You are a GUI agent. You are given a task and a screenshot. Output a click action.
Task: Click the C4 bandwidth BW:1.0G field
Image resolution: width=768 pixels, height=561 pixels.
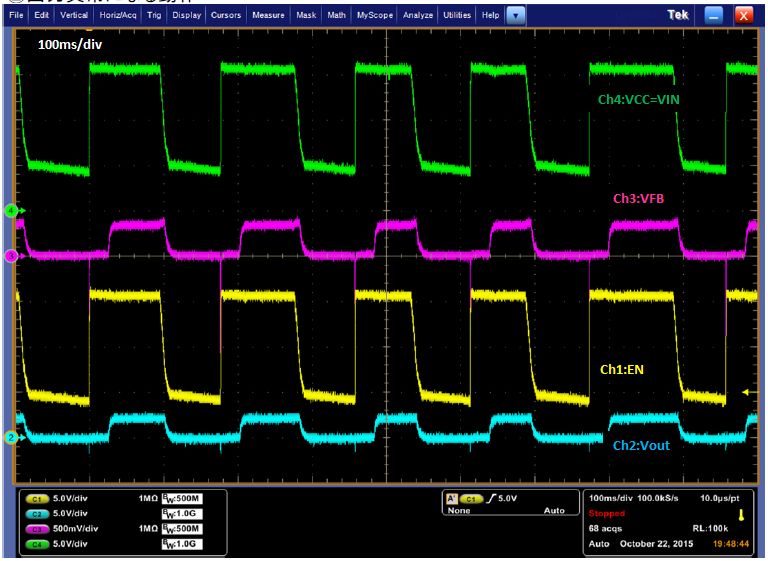click(x=182, y=544)
